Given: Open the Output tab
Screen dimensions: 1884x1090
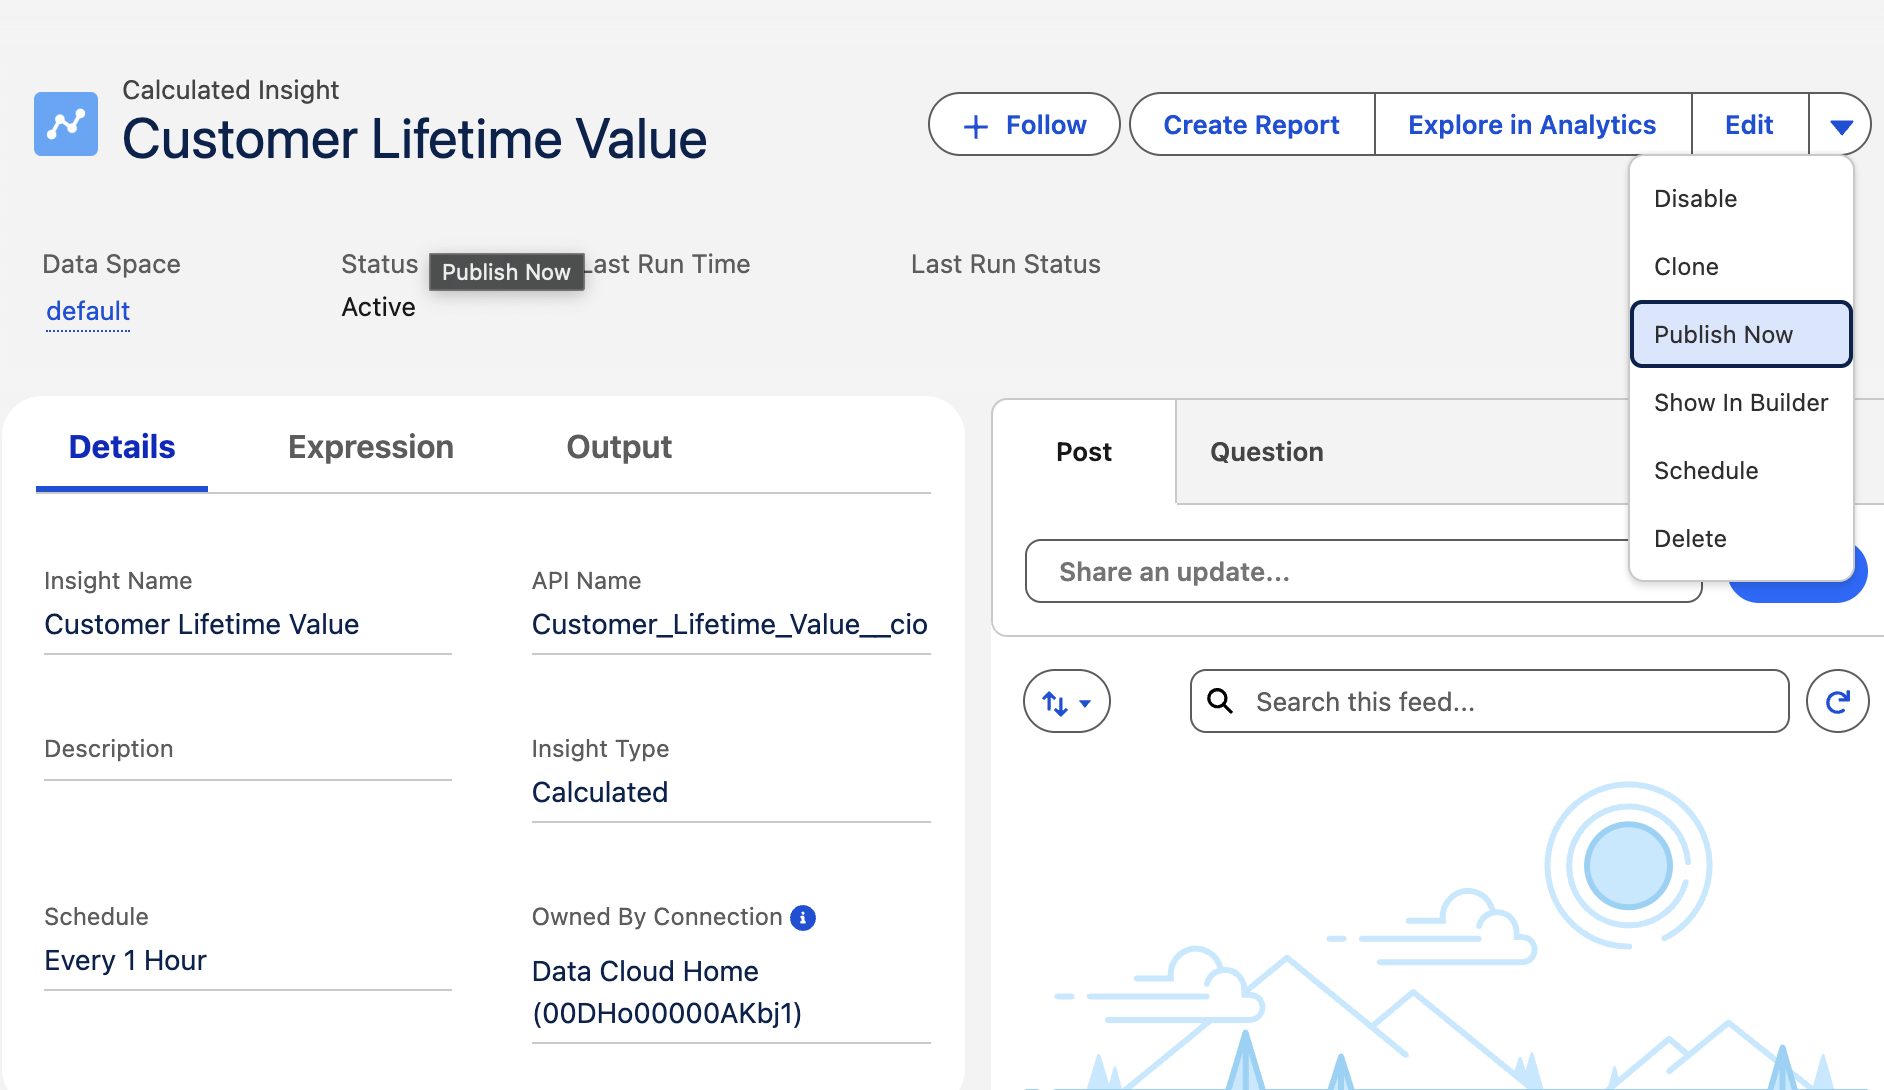Looking at the screenshot, I should (619, 447).
